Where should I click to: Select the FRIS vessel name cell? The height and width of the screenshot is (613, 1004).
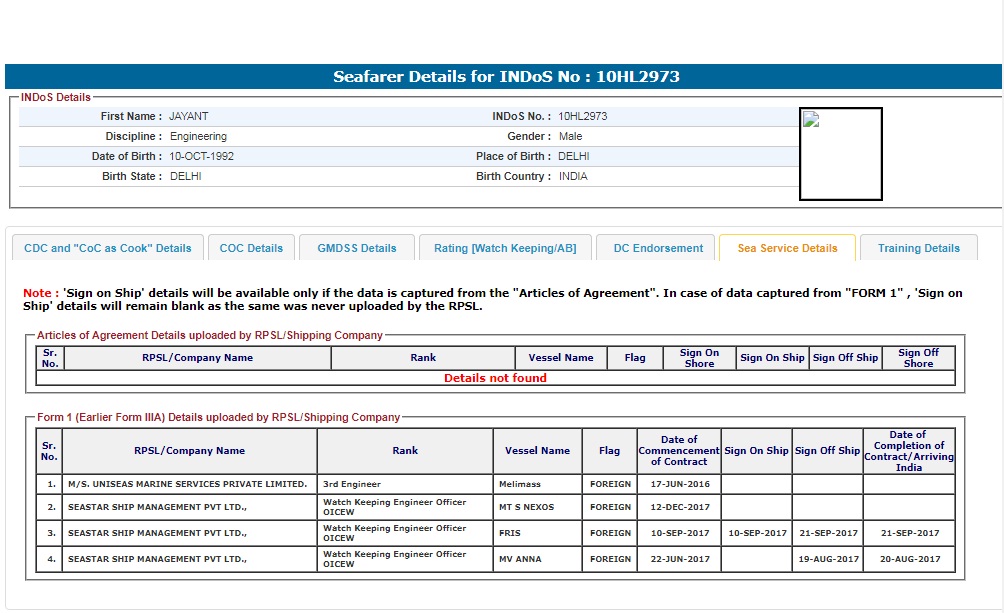(x=537, y=533)
